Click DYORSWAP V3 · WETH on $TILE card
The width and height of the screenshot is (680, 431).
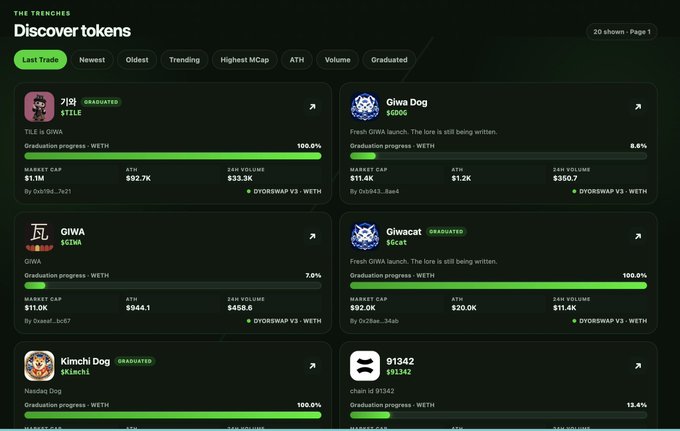284,191
